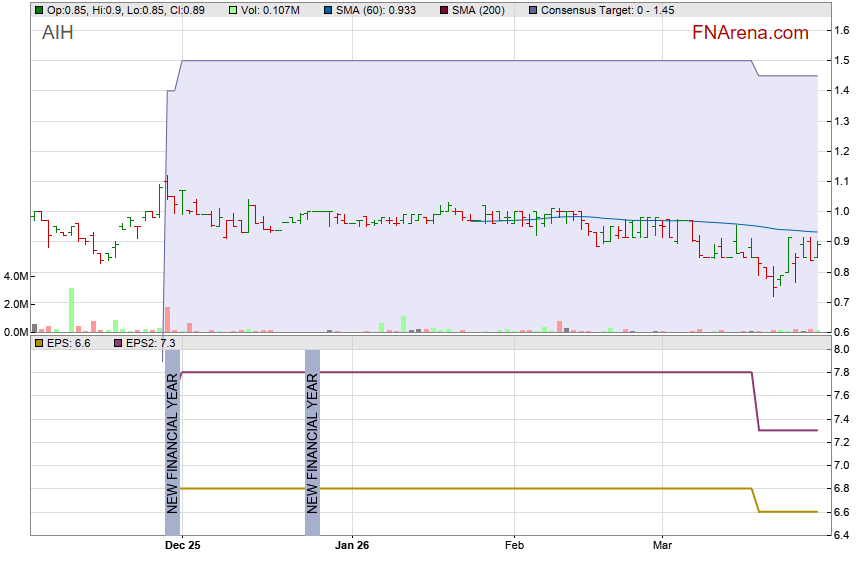This screenshot has height=566, width=859.
Task: Click the purple EPS2 legend swatch
Action: click(x=117, y=343)
